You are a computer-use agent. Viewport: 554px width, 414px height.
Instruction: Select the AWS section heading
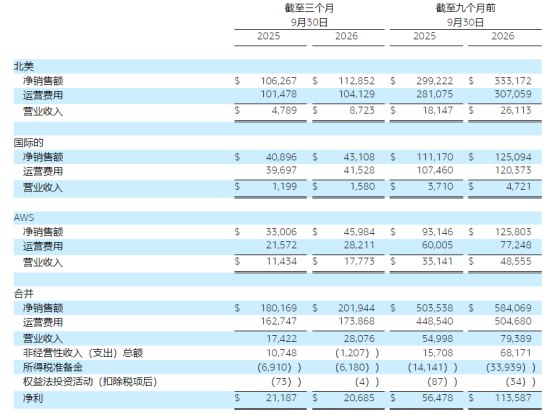tap(24, 218)
